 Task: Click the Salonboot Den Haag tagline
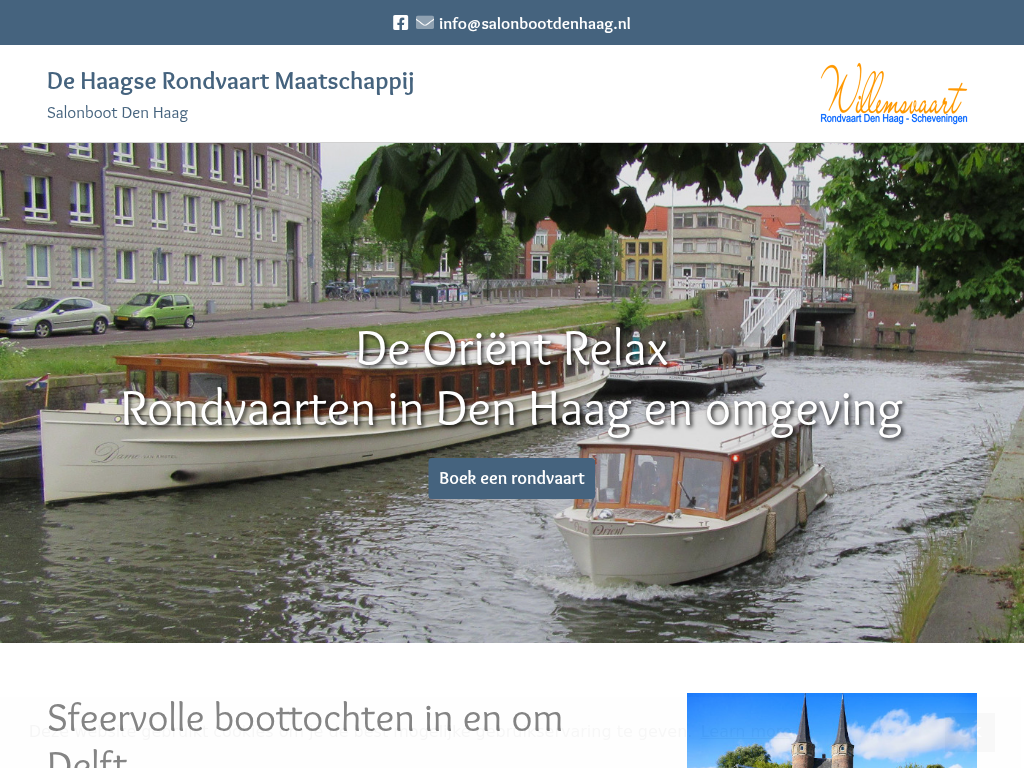(x=117, y=113)
